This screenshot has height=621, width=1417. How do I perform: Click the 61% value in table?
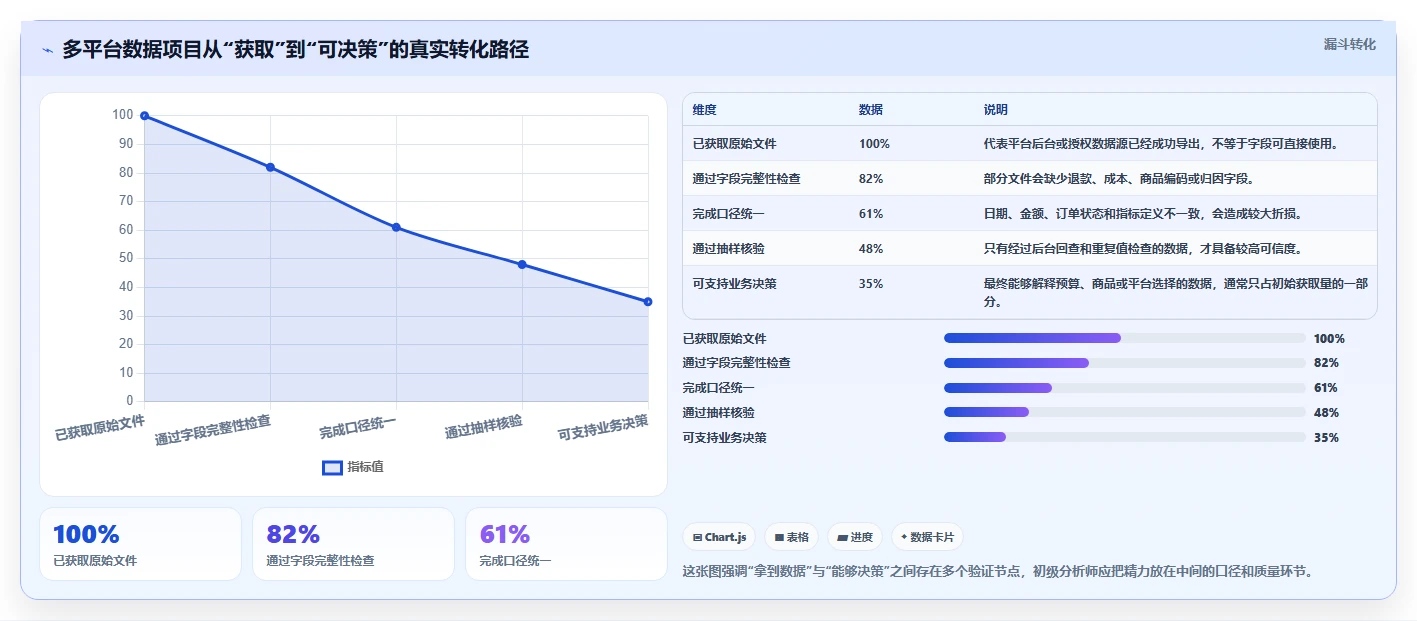[x=871, y=214]
